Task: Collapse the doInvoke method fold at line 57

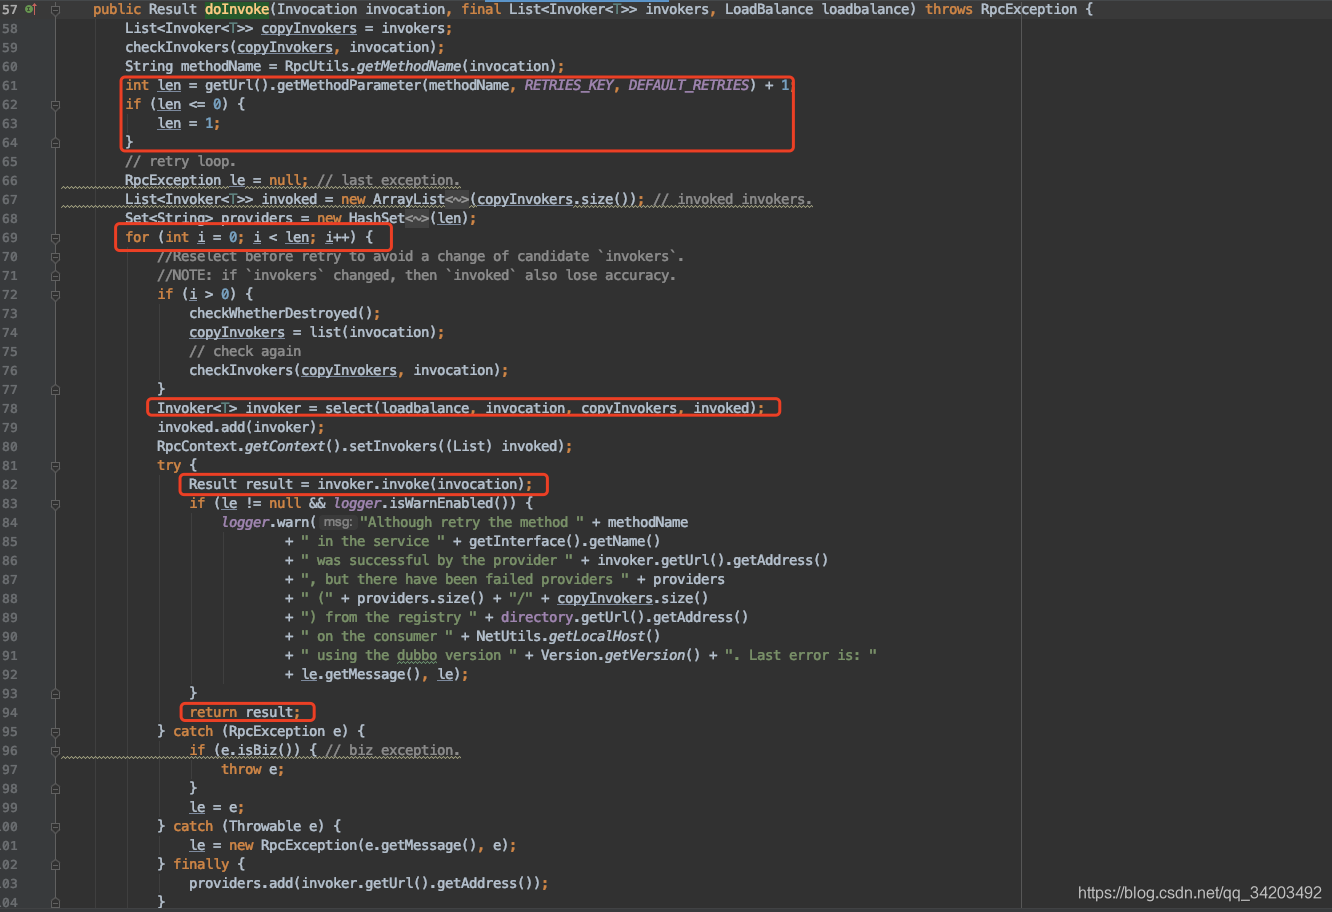Action: [x=54, y=9]
